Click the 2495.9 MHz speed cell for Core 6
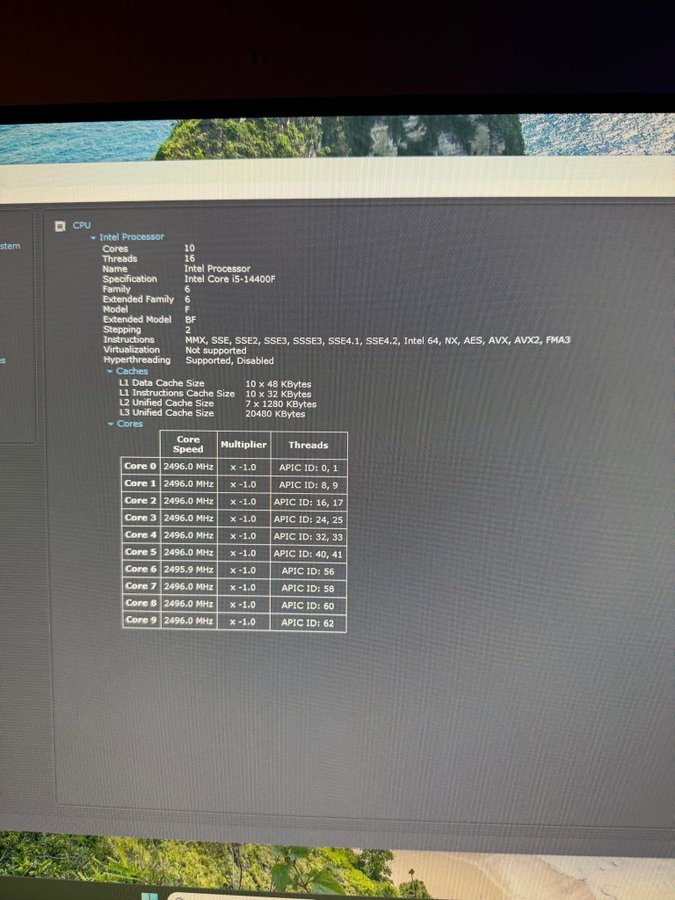 [x=188, y=569]
